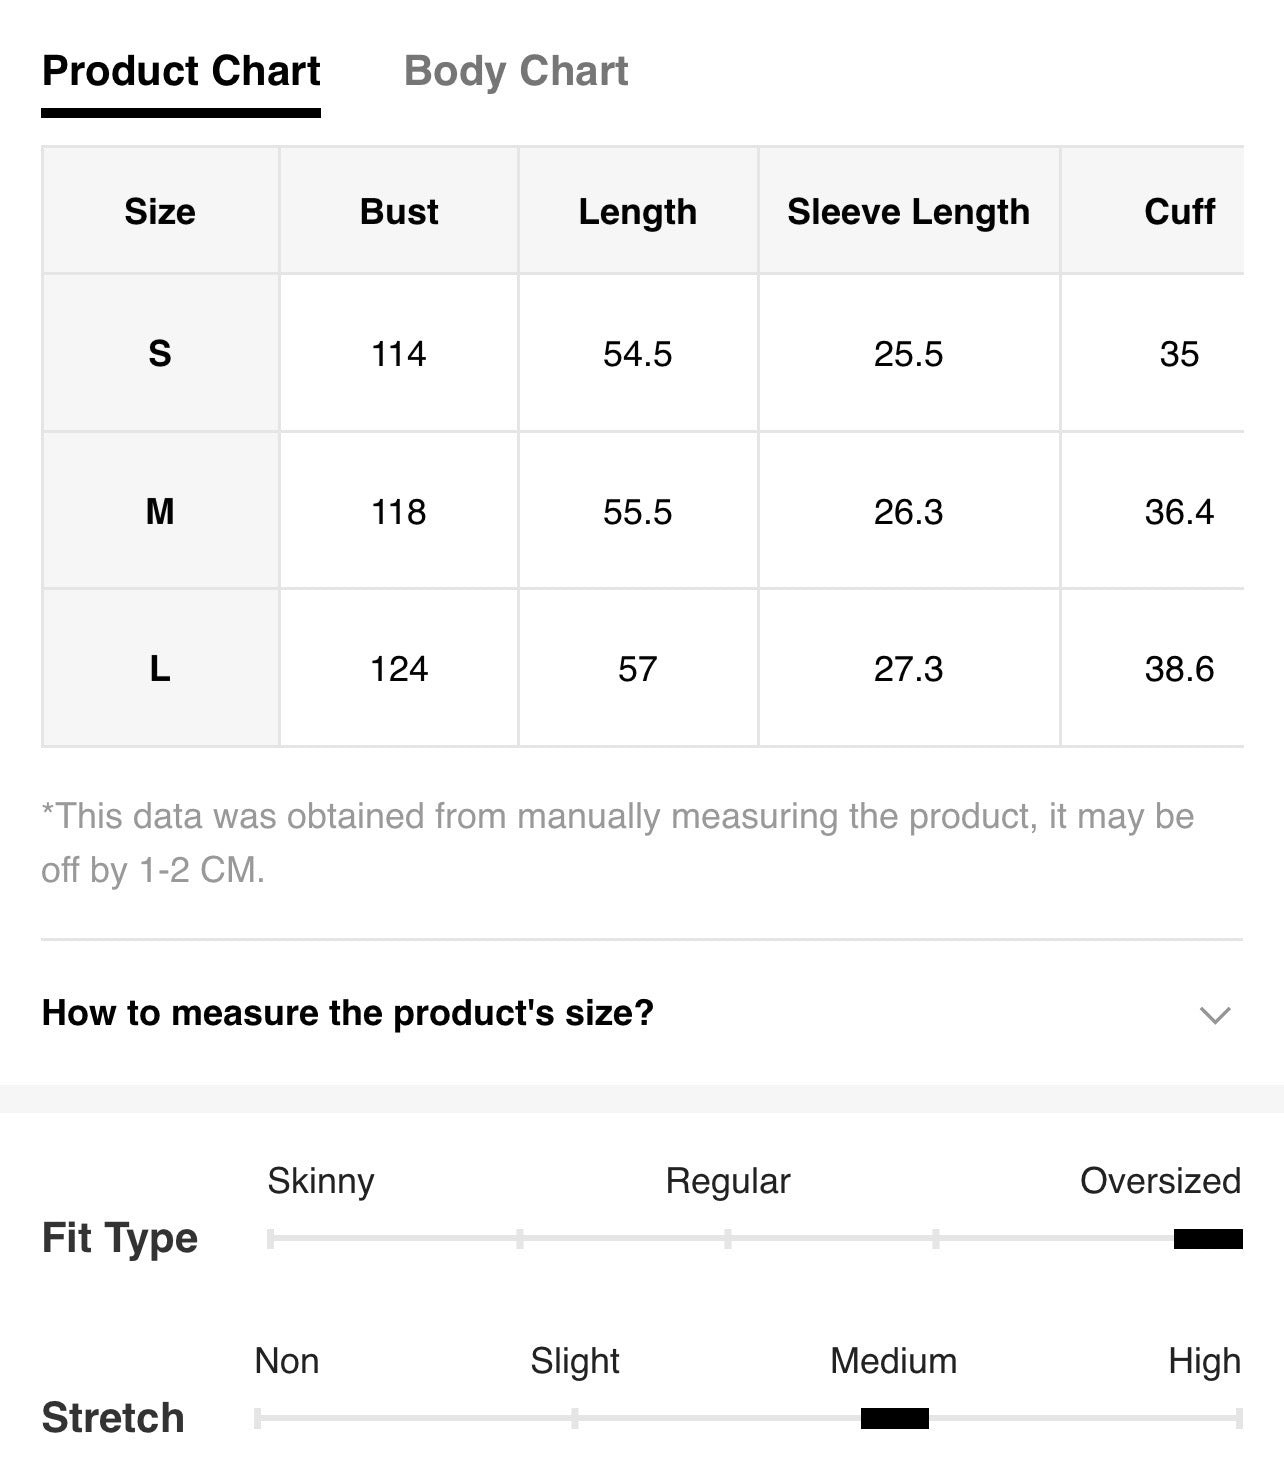
Task: Select the size L row header
Action: point(160,668)
